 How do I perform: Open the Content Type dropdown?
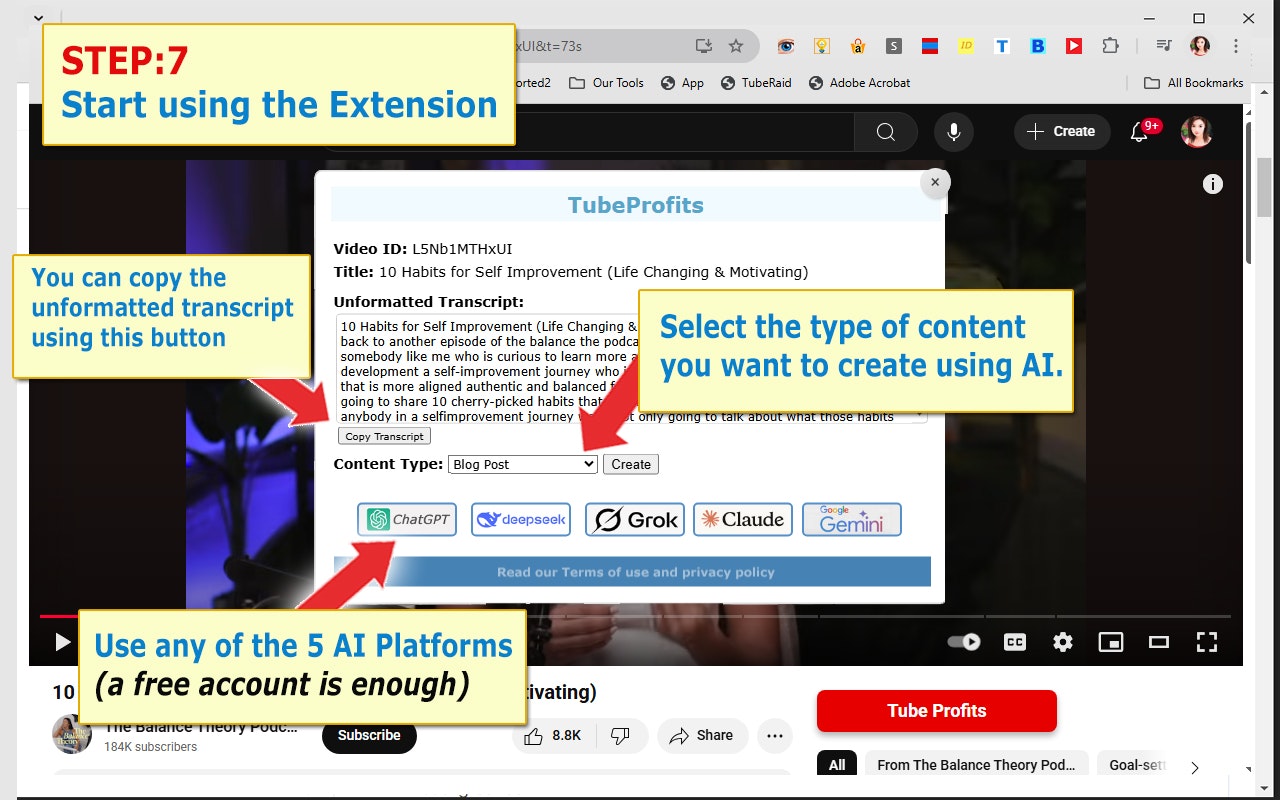523,464
